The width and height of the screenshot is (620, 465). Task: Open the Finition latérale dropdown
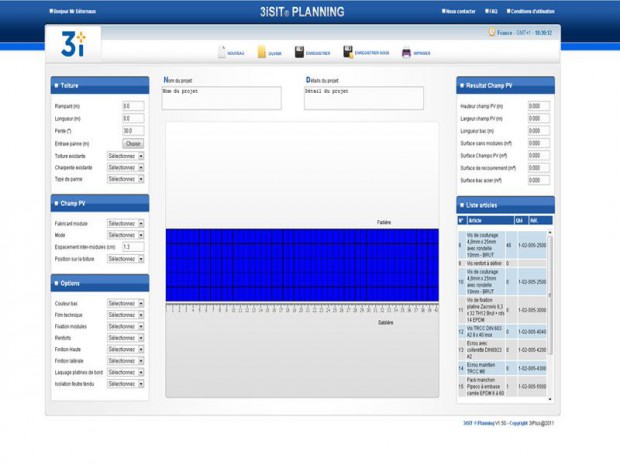coord(125,361)
